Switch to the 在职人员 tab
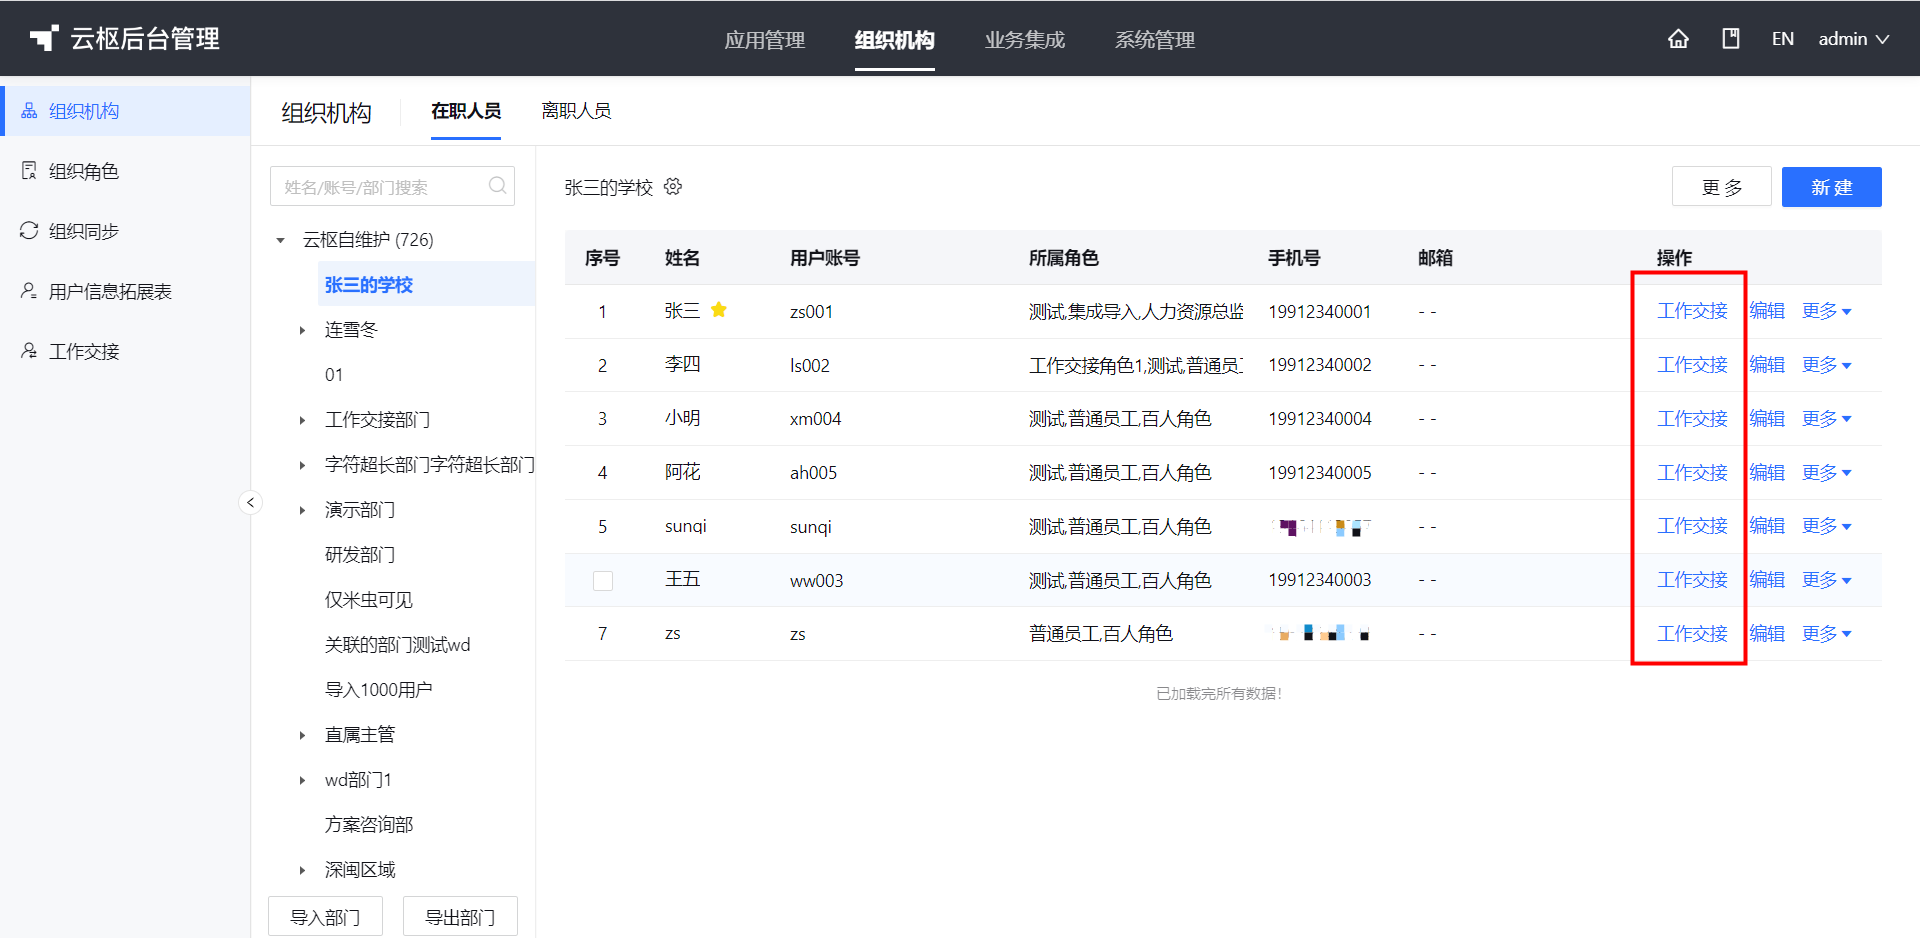The height and width of the screenshot is (942, 1920). click(466, 111)
